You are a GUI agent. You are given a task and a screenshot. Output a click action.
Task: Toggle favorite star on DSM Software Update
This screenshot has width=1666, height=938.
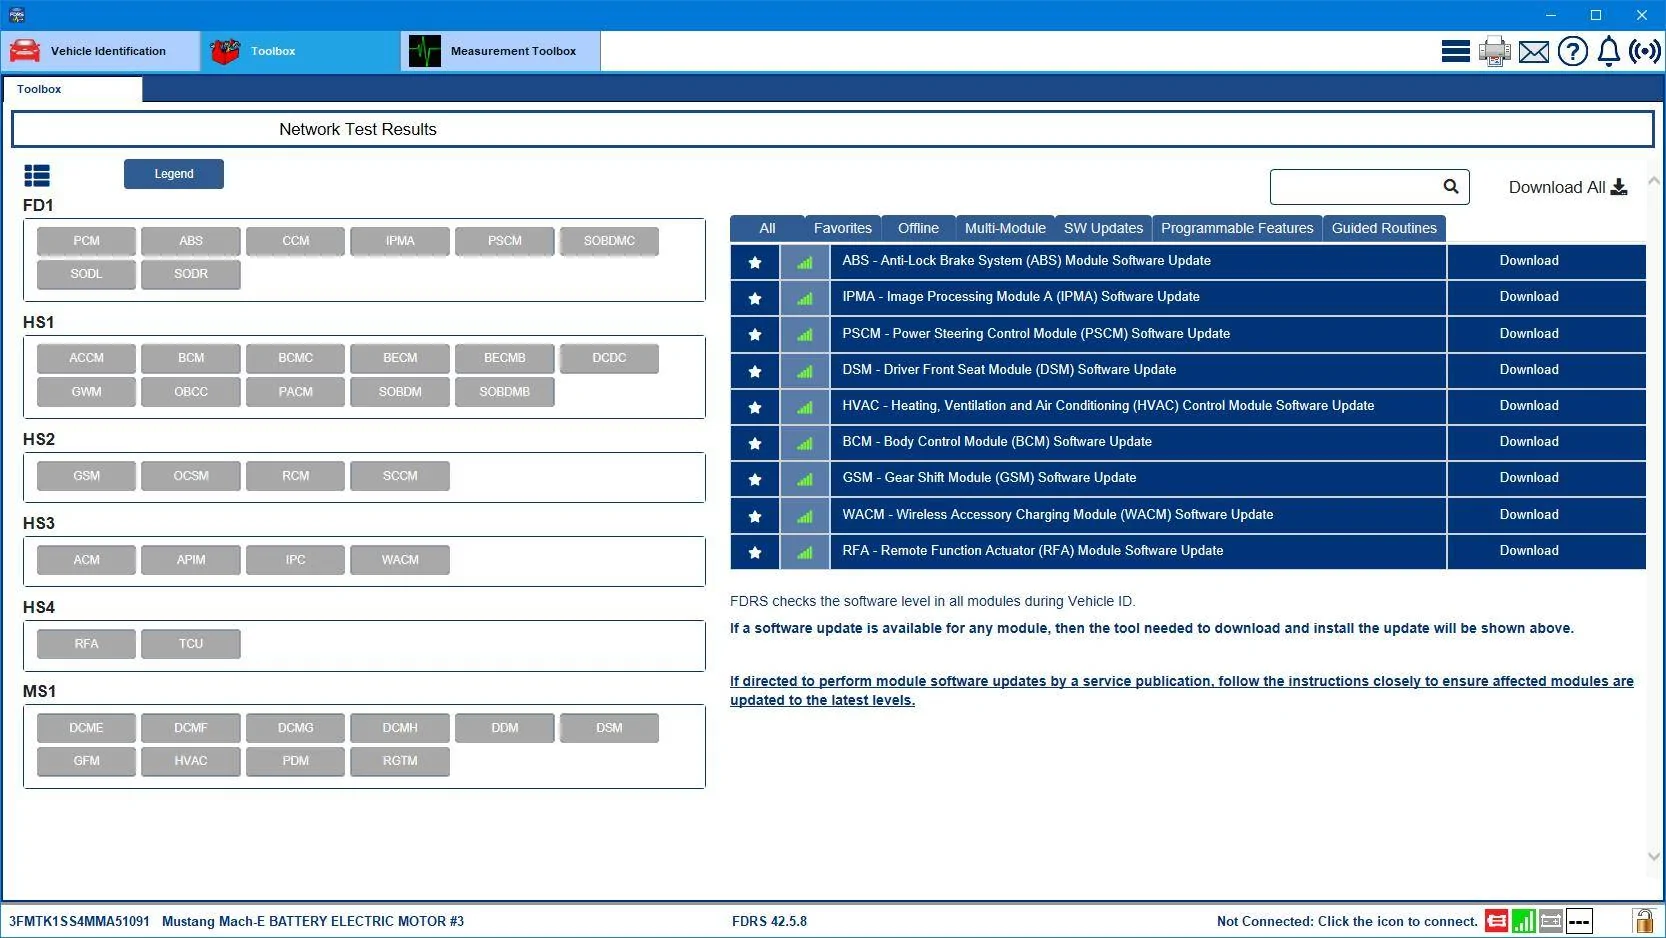pos(755,370)
